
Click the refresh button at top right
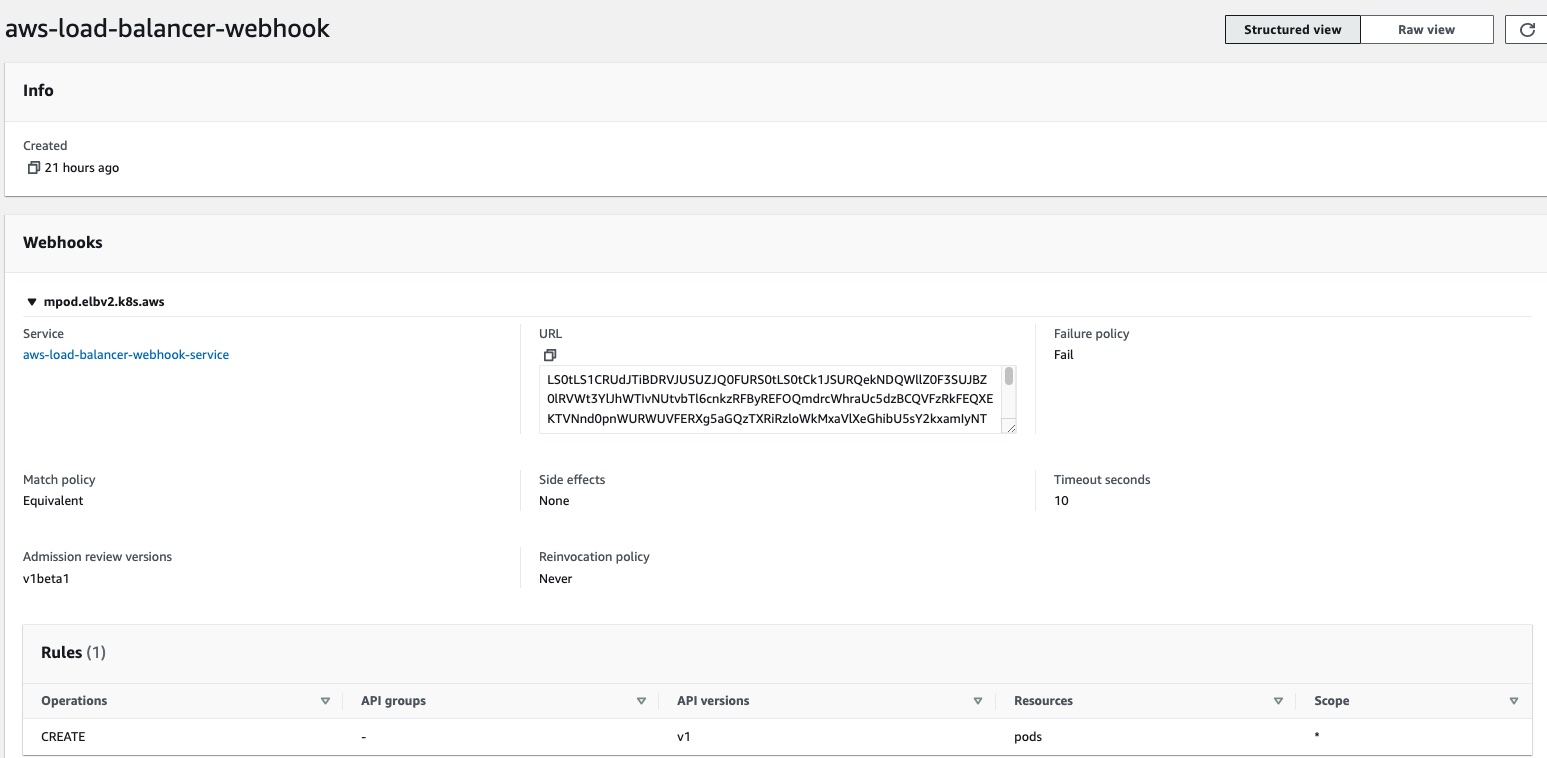tap(1526, 30)
